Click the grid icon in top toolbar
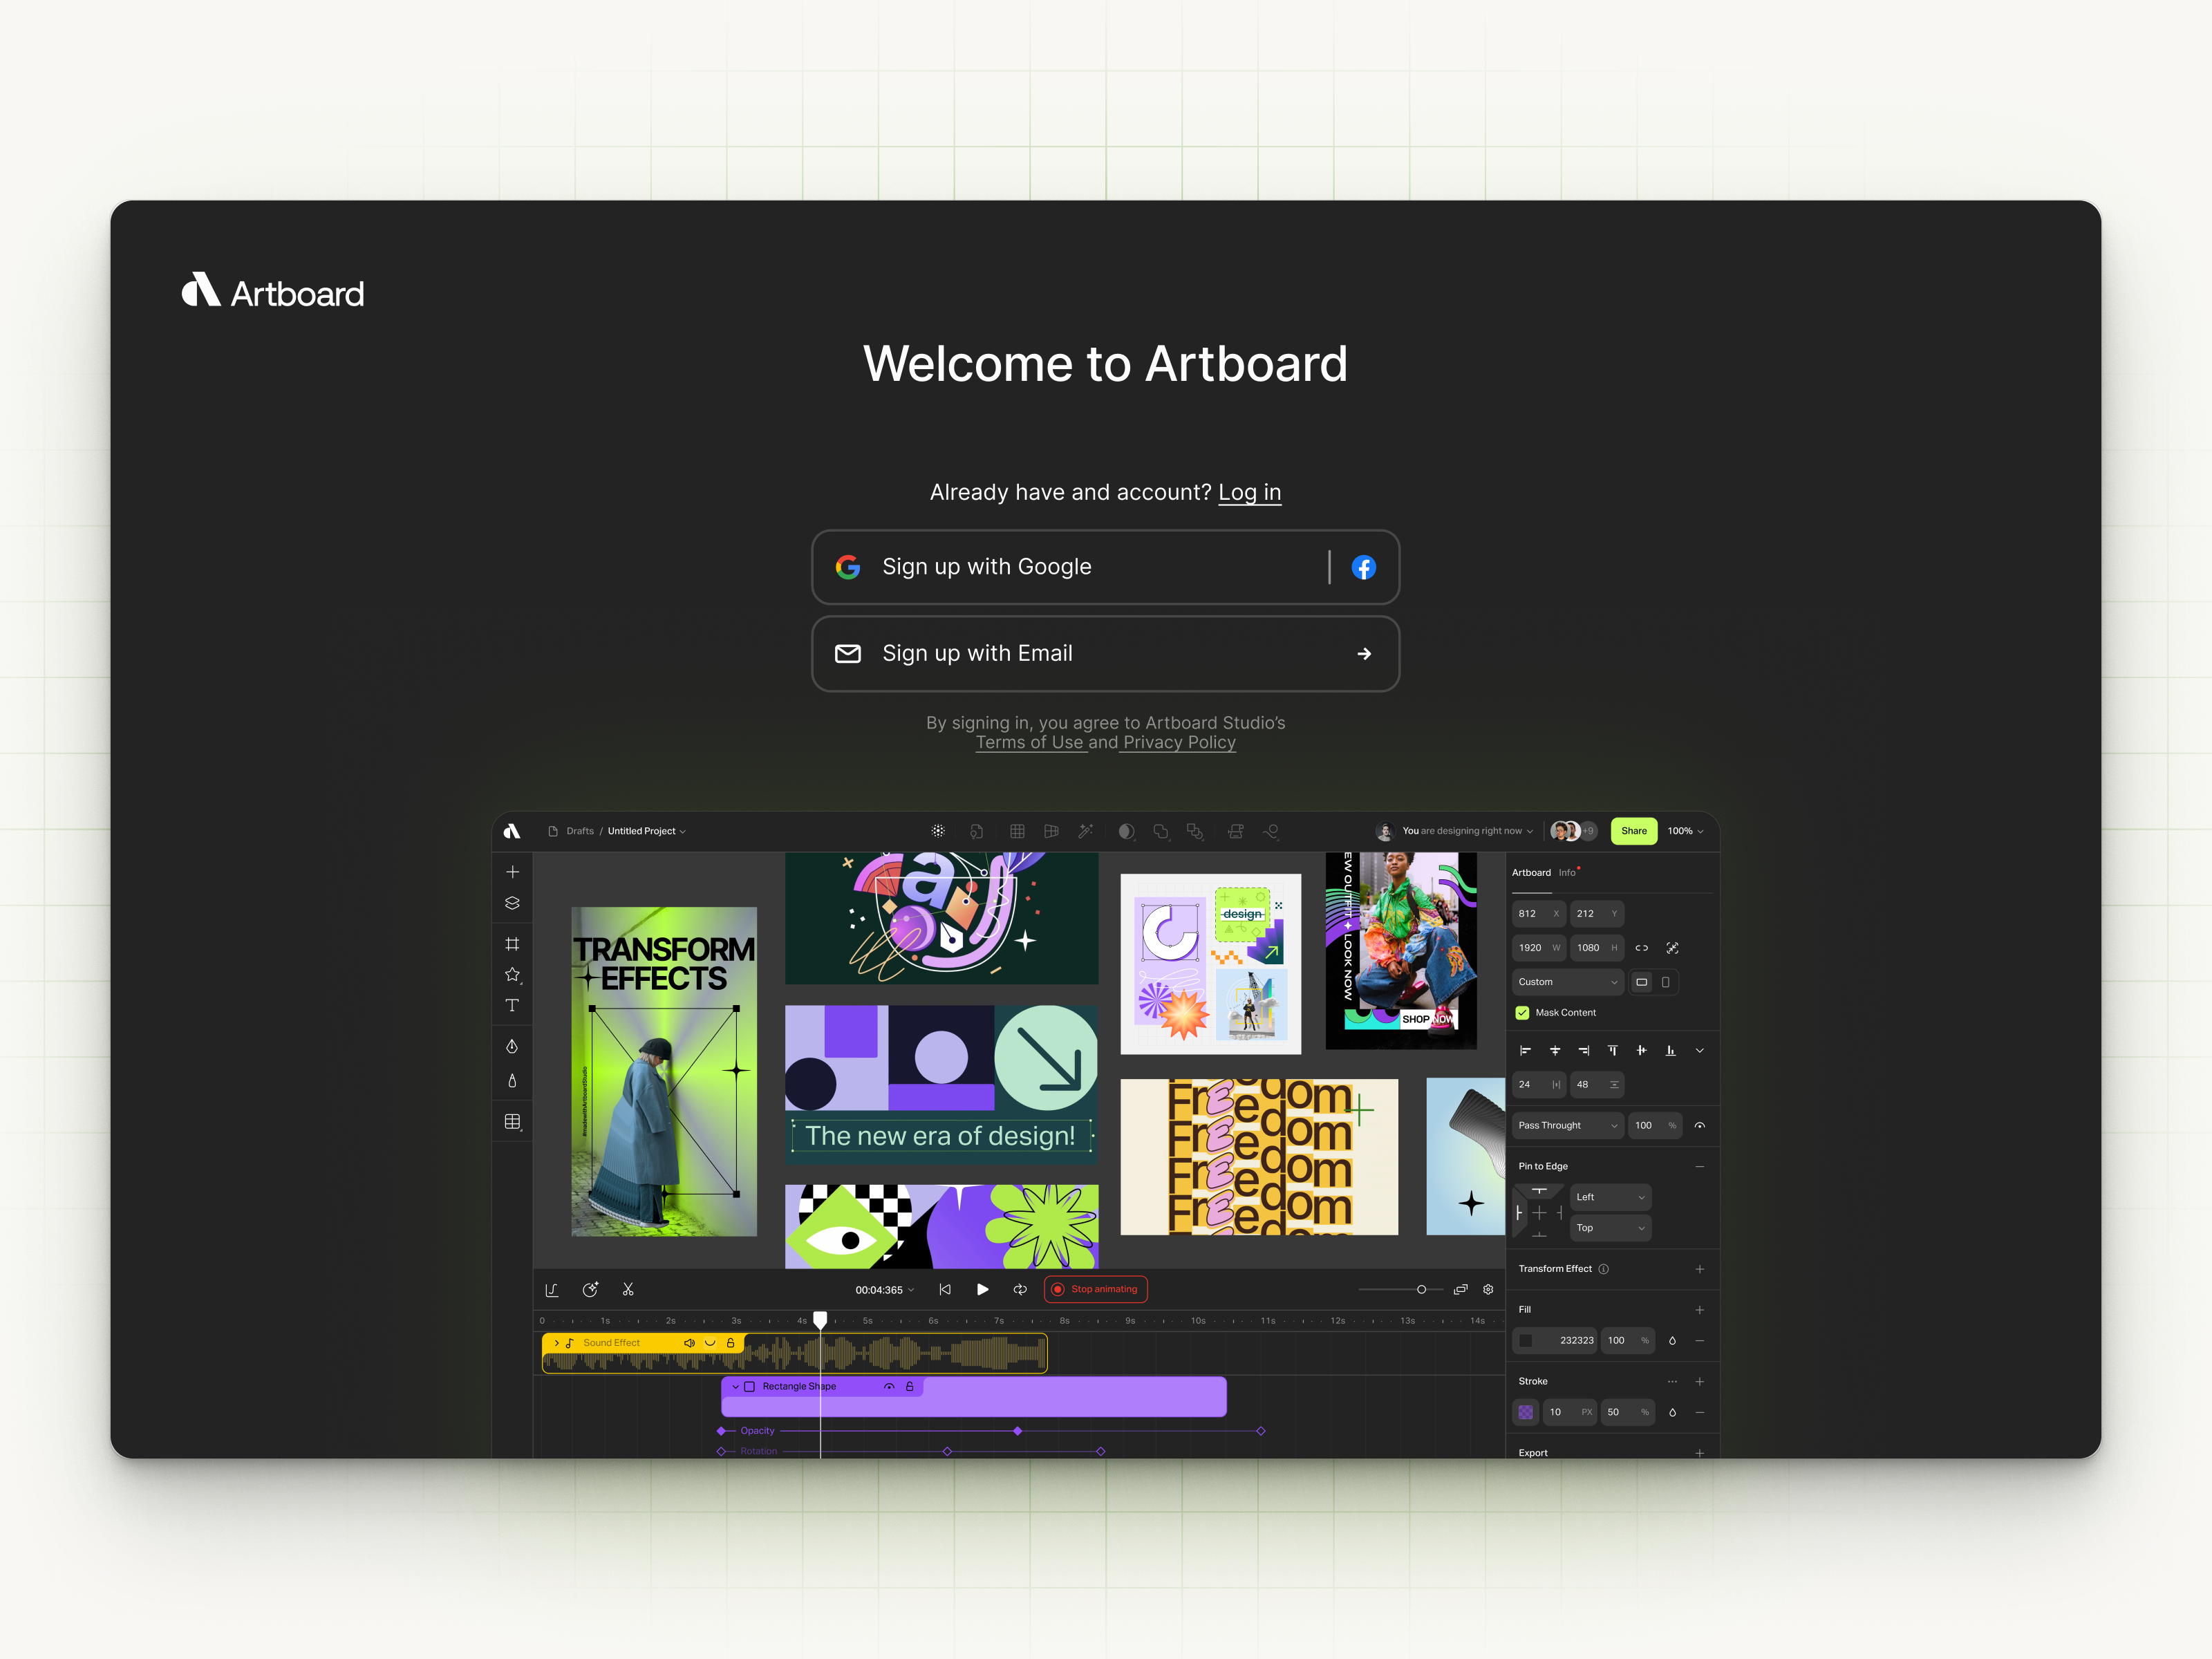This screenshot has height=1659, width=2212. point(1017,831)
